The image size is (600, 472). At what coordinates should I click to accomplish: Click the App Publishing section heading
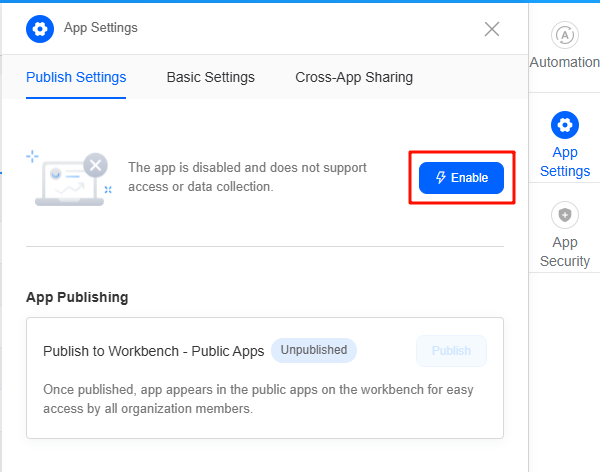pos(77,297)
